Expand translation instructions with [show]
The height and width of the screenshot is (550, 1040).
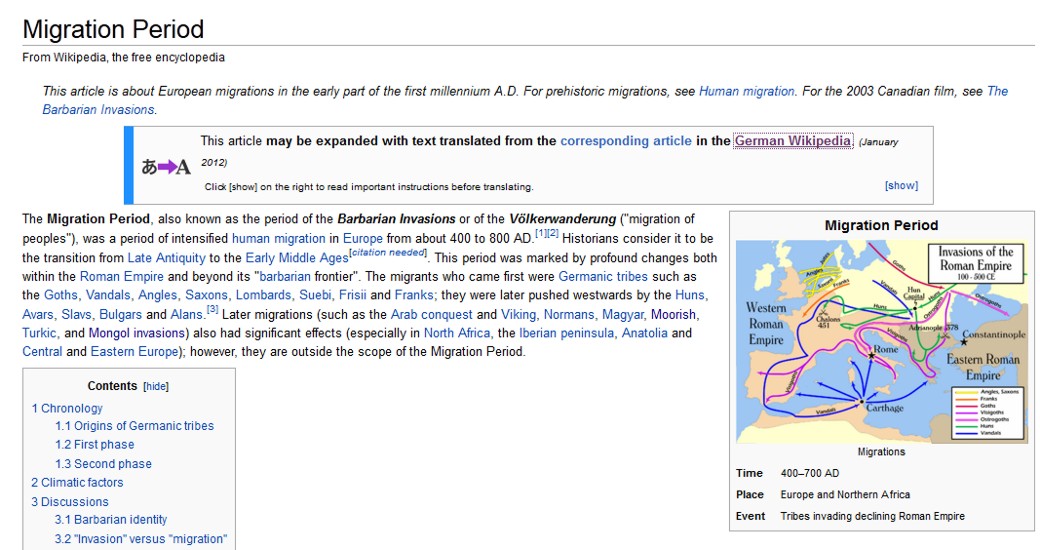tap(901, 186)
